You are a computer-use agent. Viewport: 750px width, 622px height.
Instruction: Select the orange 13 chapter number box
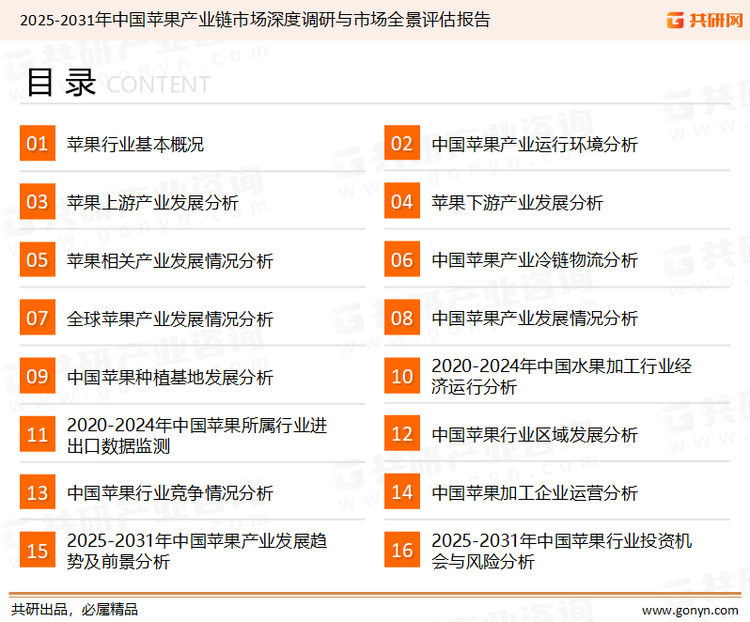[37, 492]
